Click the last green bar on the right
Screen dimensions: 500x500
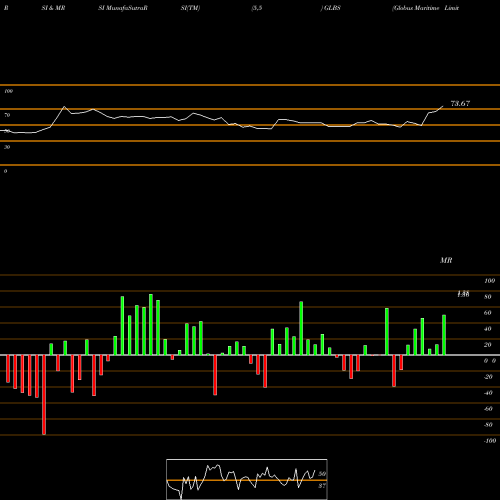tap(444, 335)
